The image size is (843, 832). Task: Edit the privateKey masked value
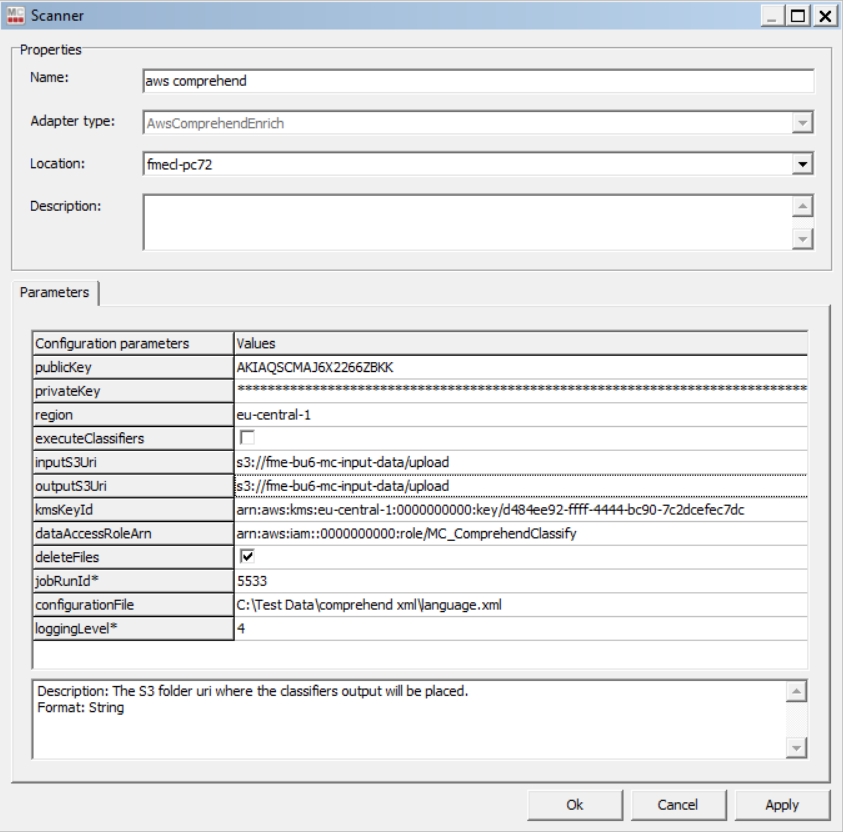[520, 391]
